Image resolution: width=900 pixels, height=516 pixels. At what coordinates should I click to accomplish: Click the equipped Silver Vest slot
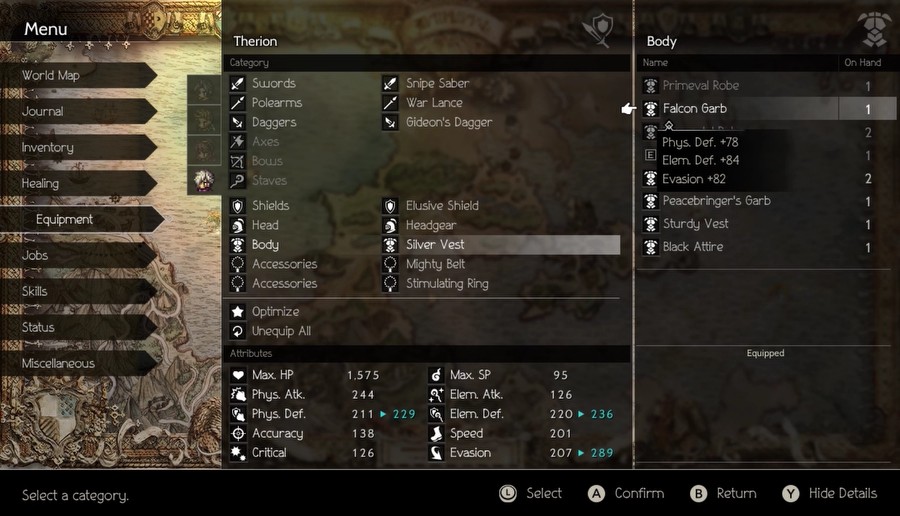pos(501,245)
